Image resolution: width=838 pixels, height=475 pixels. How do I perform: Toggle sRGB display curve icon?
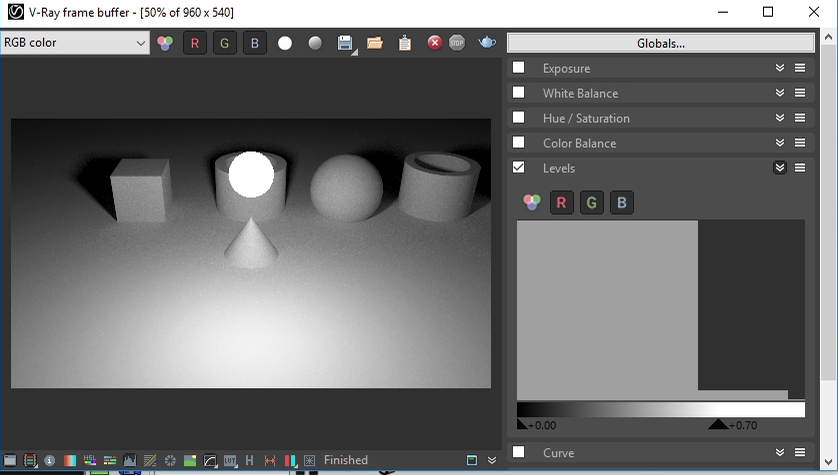tap(210, 460)
